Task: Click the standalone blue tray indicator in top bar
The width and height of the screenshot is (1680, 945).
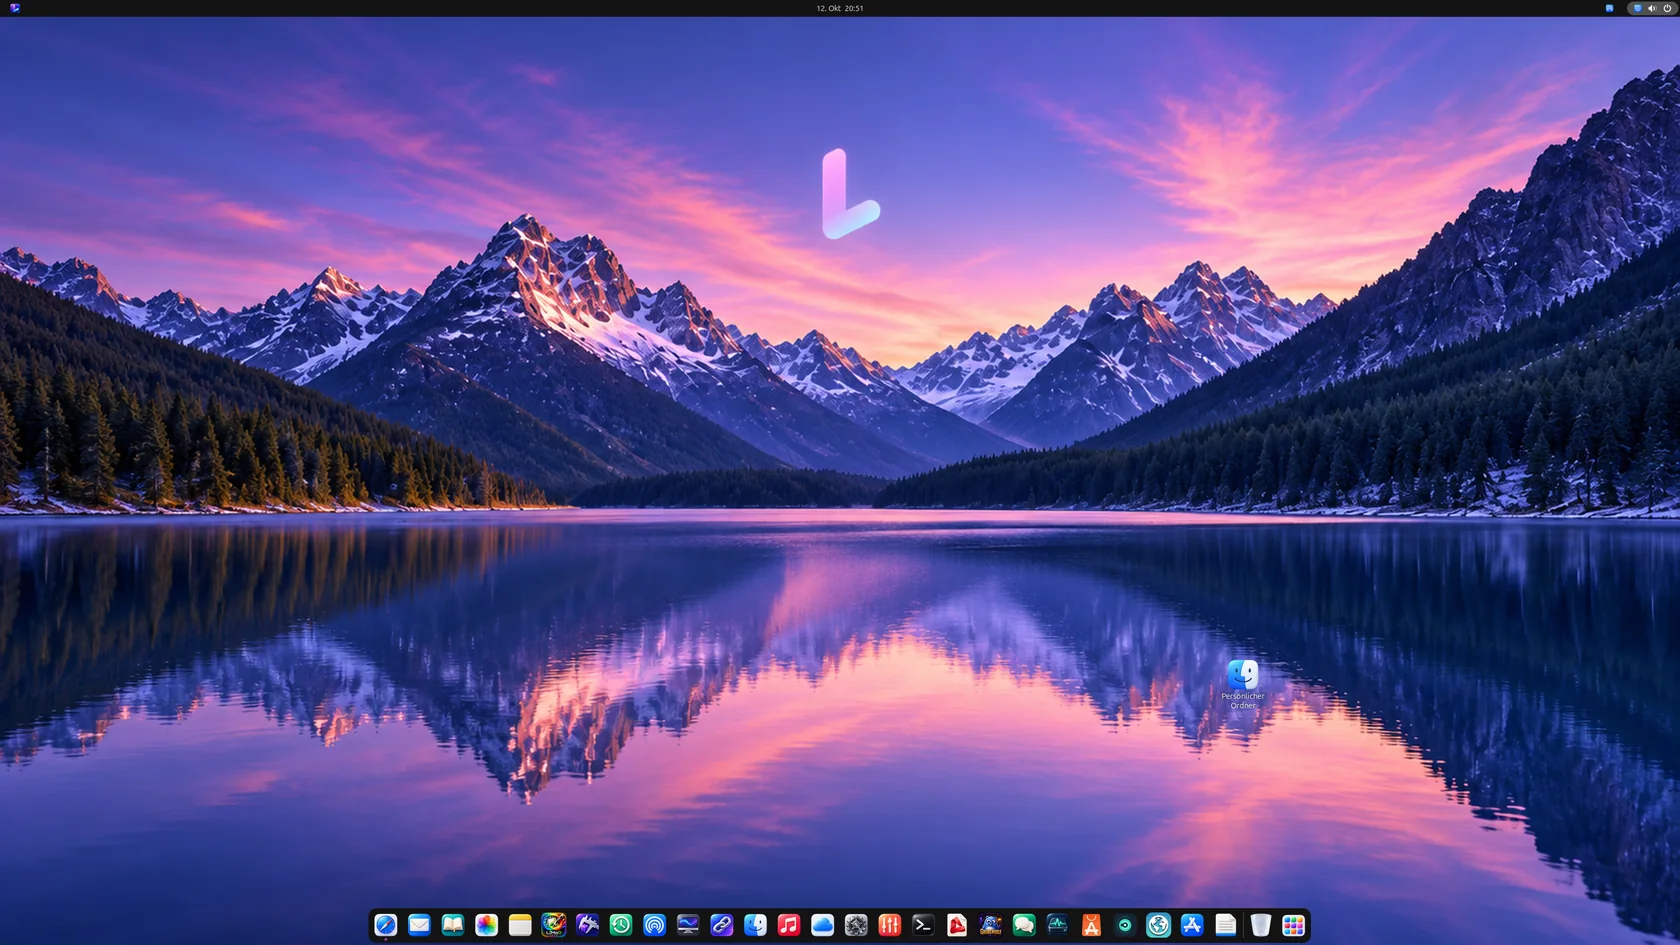Action: (1609, 8)
